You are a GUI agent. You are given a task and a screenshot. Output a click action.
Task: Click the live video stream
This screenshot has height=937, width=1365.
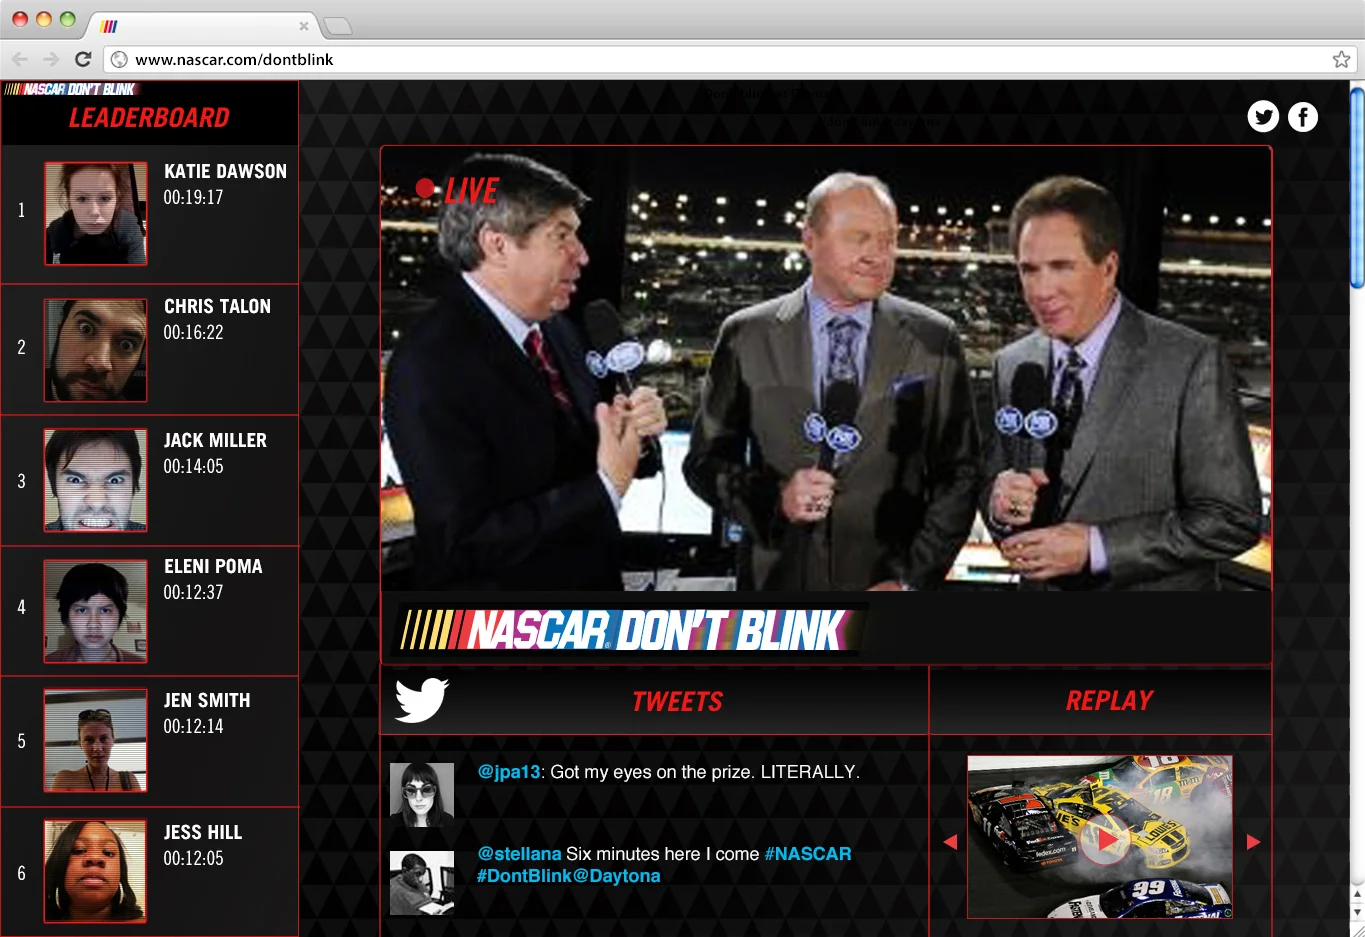(x=826, y=369)
